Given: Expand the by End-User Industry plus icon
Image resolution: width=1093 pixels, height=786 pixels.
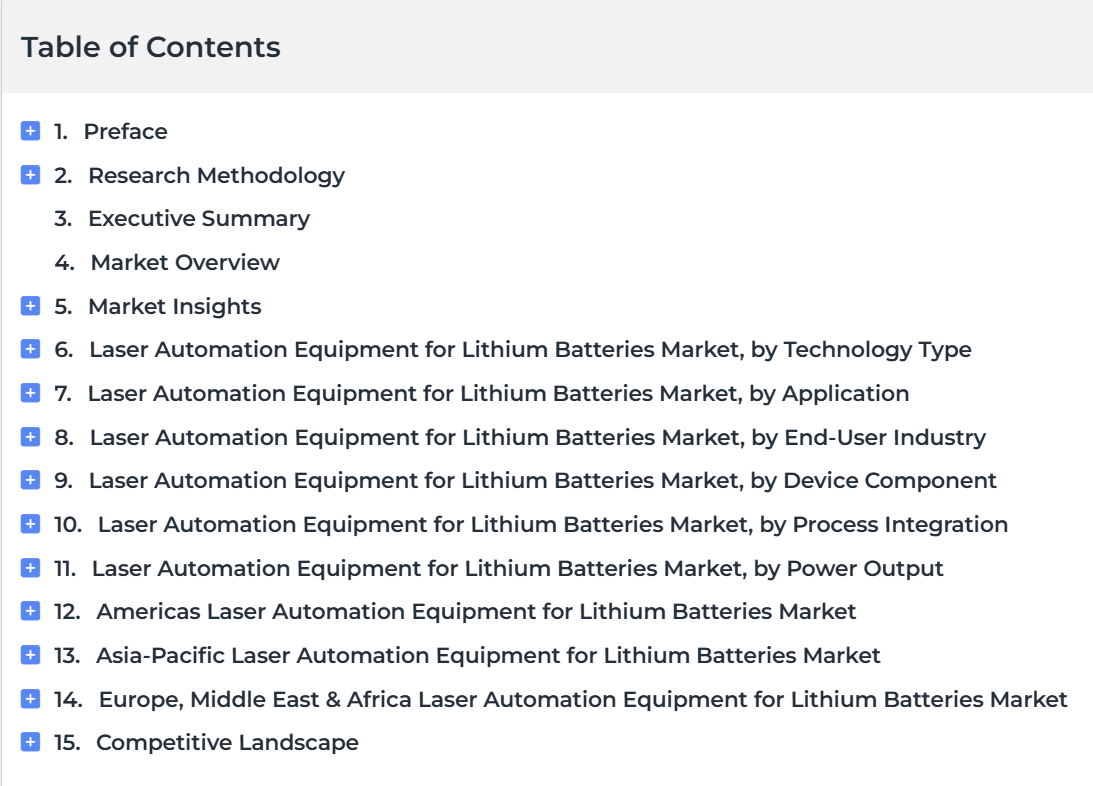Looking at the screenshot, I should click(x=30, y=436).
